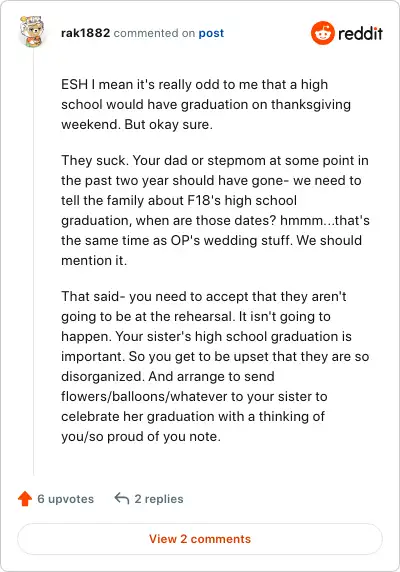
Task: Select the "6 upvotes" count label
Action: [66, 499]
